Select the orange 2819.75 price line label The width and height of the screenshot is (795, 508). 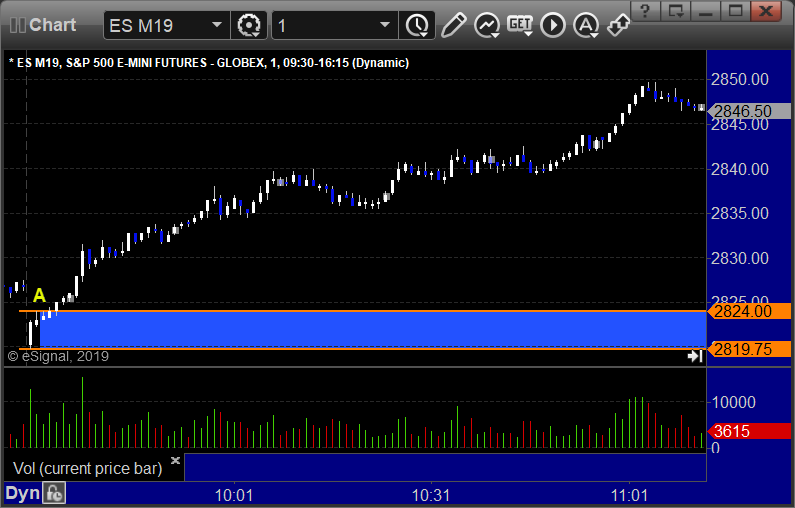749,349
